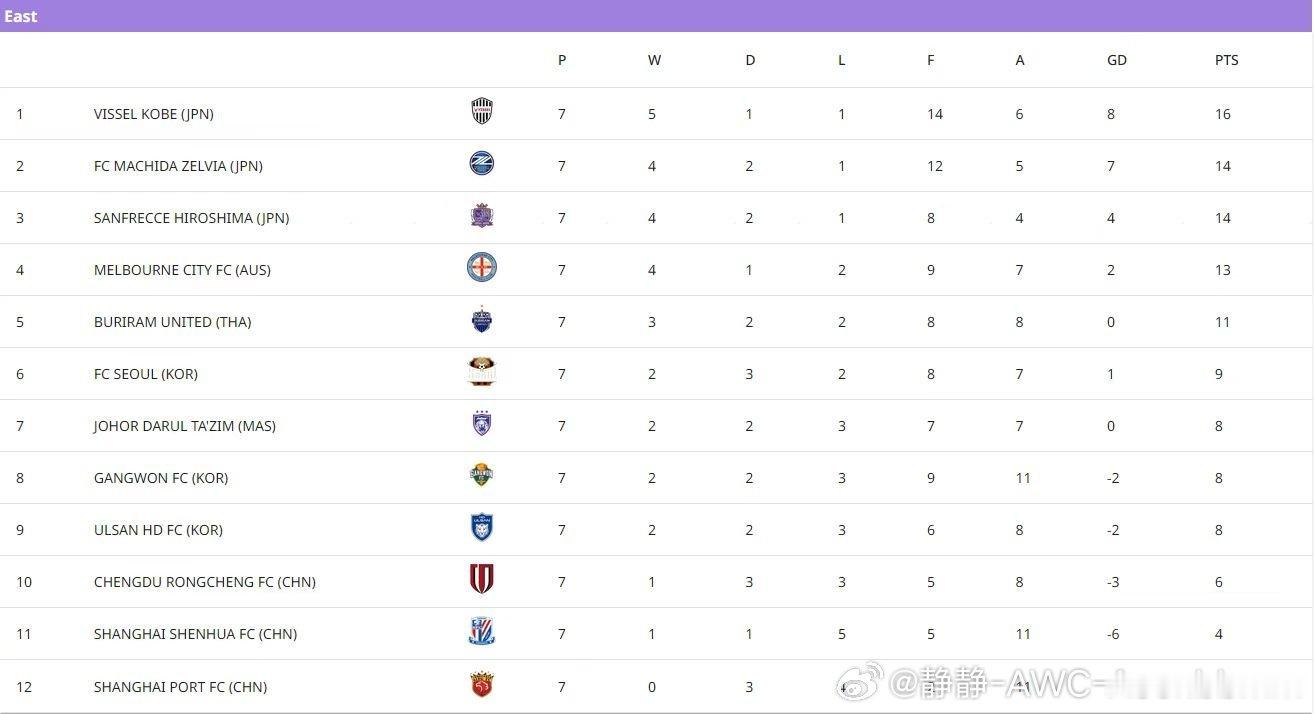Click the FC SEOUL (KOR) team name

click(x=146, y=374)
